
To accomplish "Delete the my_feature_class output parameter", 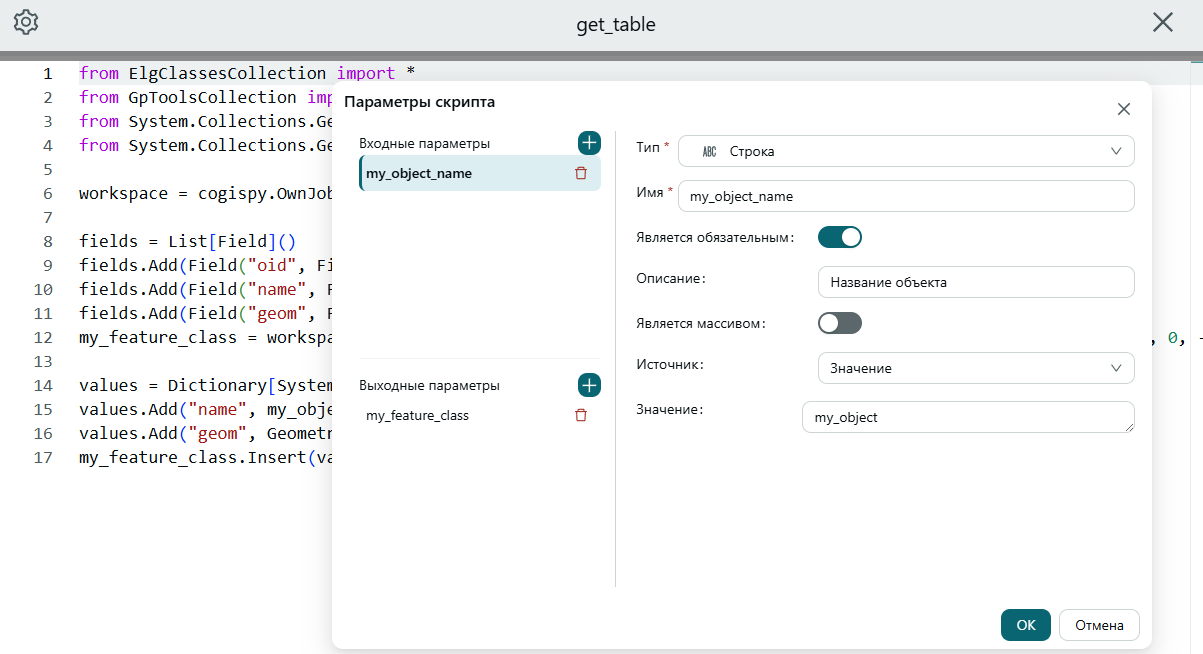I will click(581, 415).
